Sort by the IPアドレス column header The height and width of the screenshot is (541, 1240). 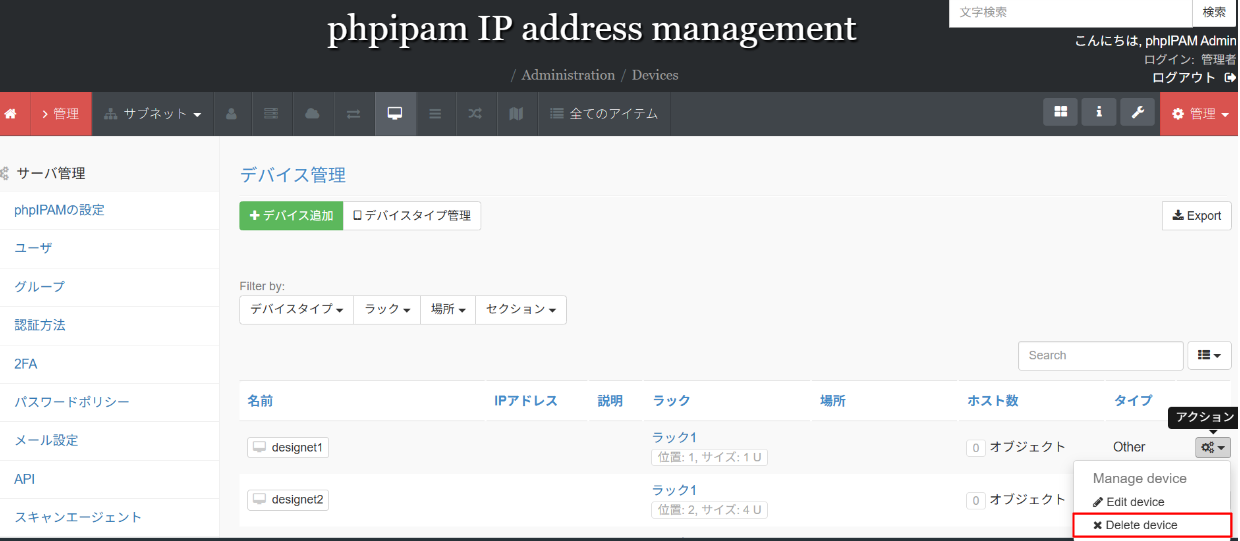tap(526, 401)
